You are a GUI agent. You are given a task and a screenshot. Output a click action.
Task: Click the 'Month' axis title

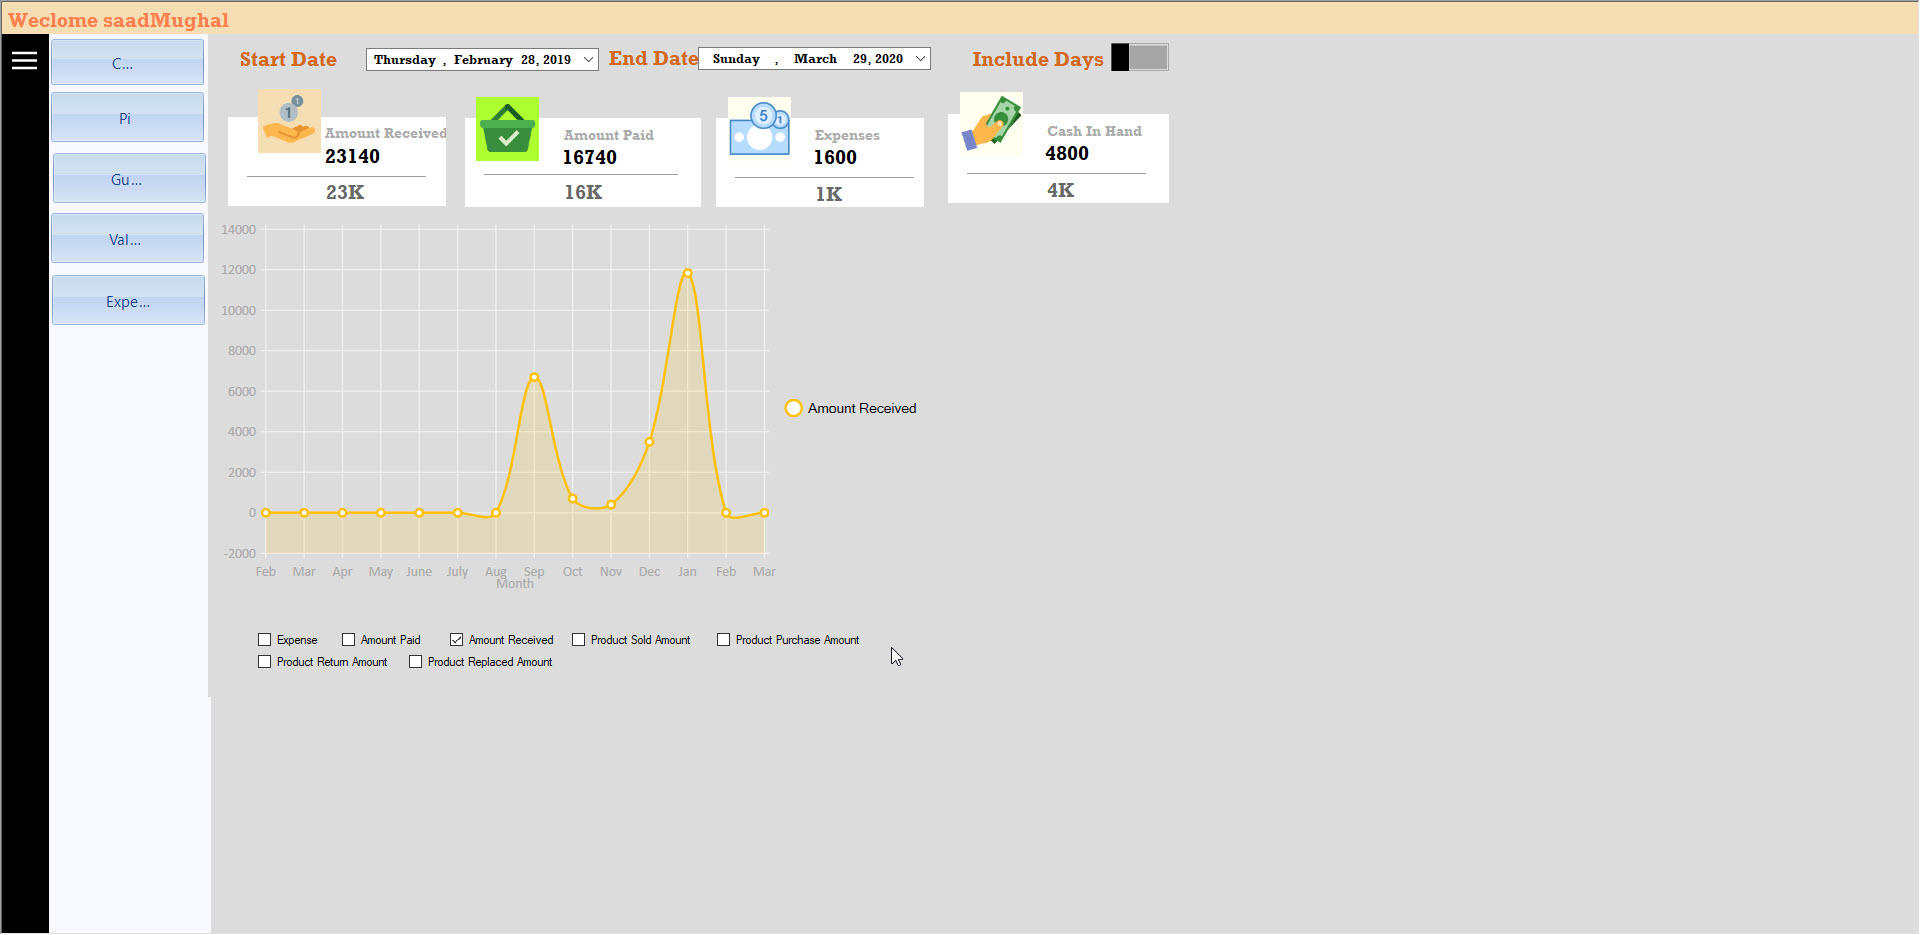[x=515, y=584]
